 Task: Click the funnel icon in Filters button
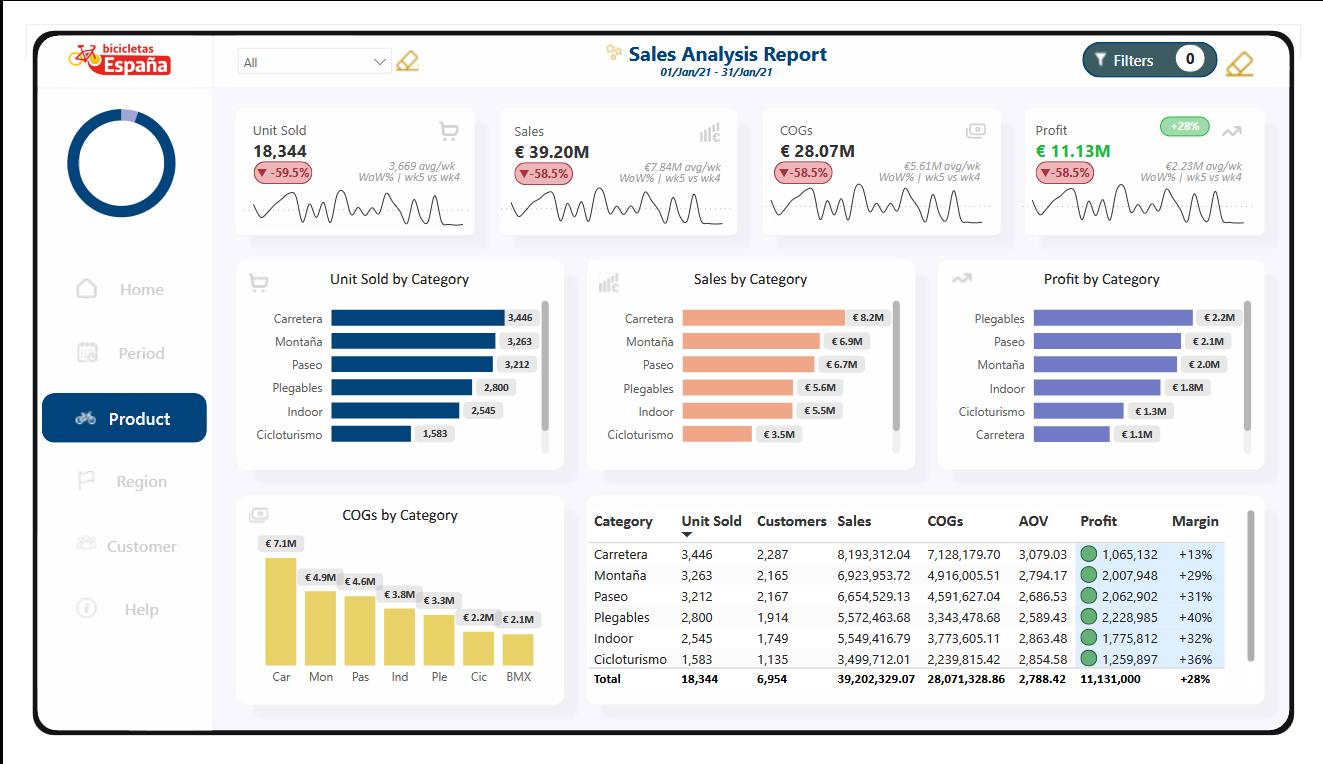(x=1100, y=60)
